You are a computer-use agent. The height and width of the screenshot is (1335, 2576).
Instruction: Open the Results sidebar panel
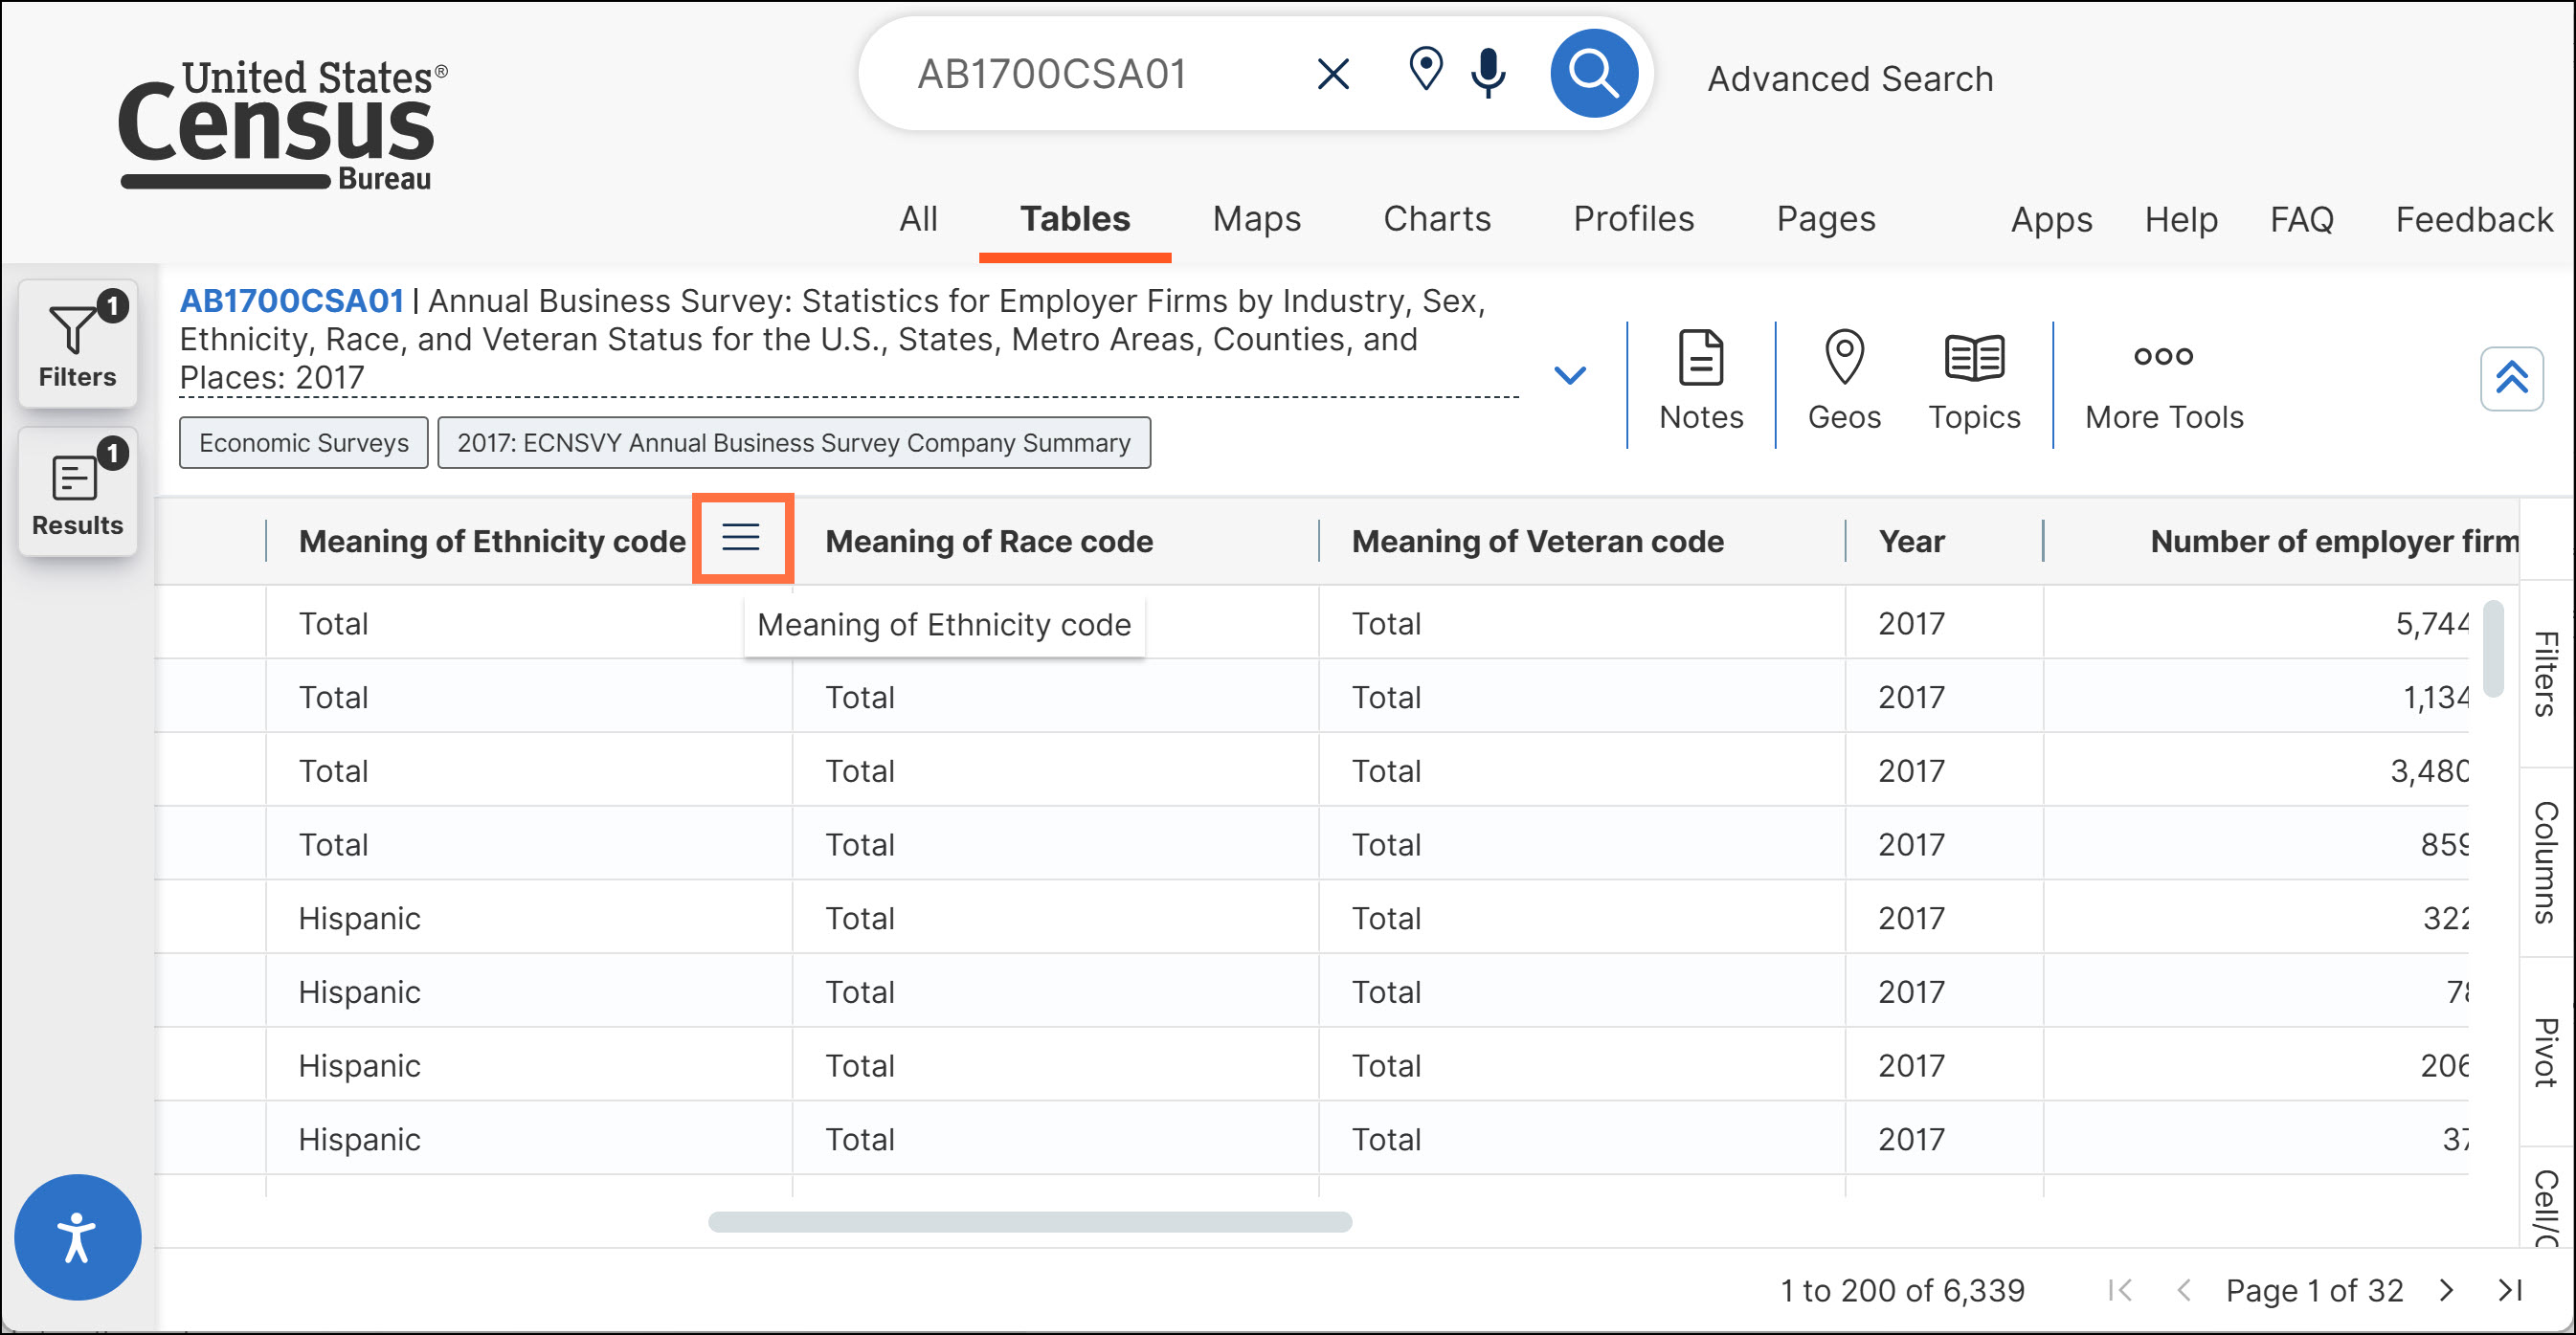tap(78, 492)
